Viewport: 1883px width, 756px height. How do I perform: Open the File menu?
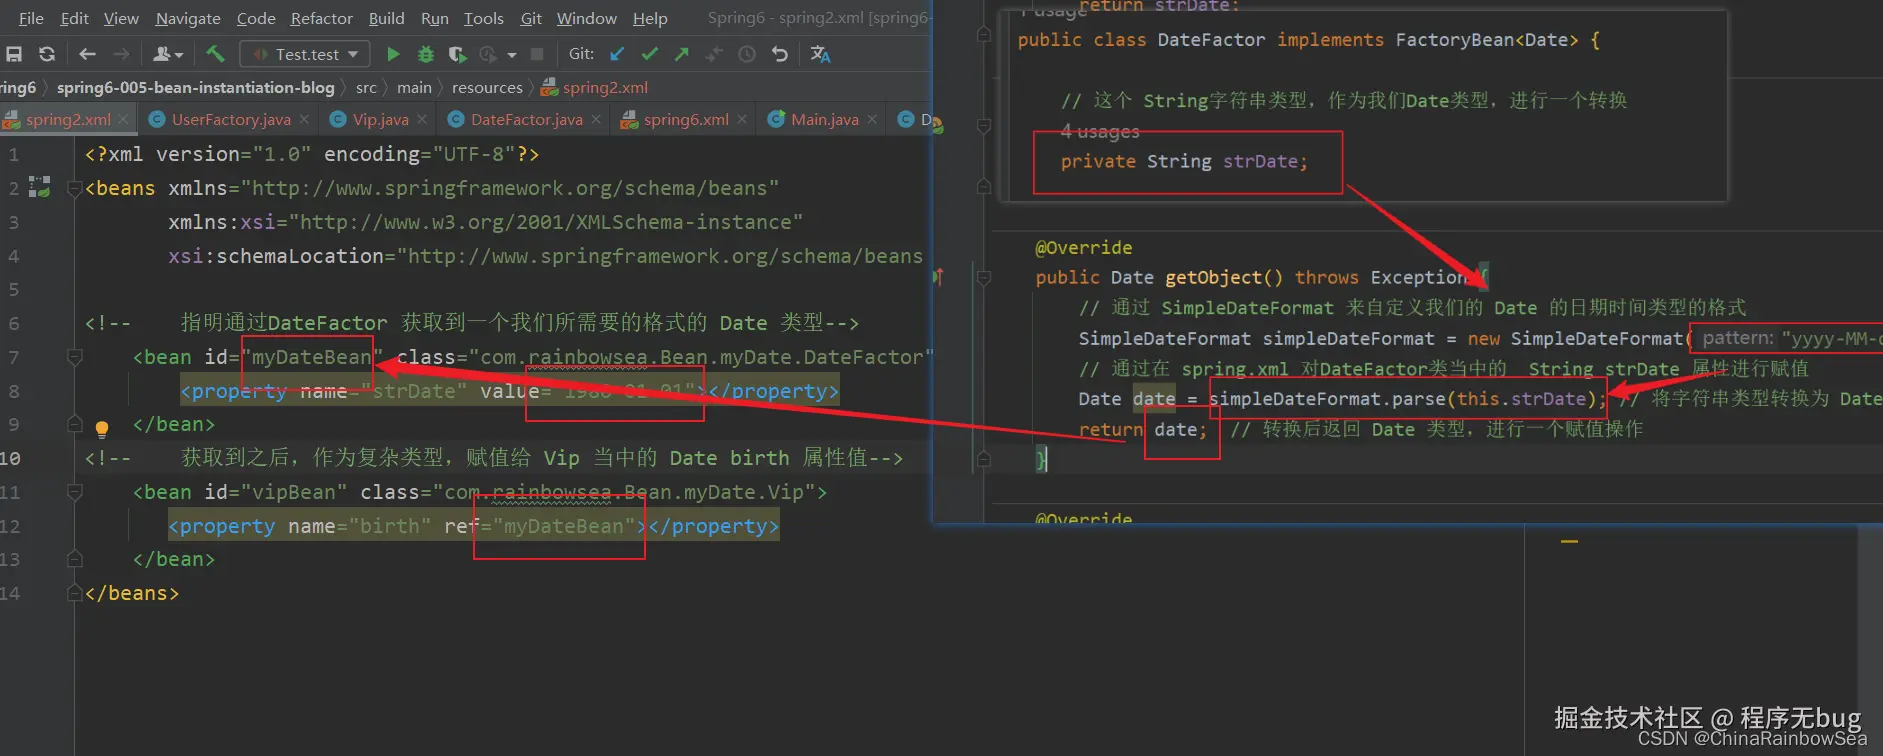click(x=31, y=18)
